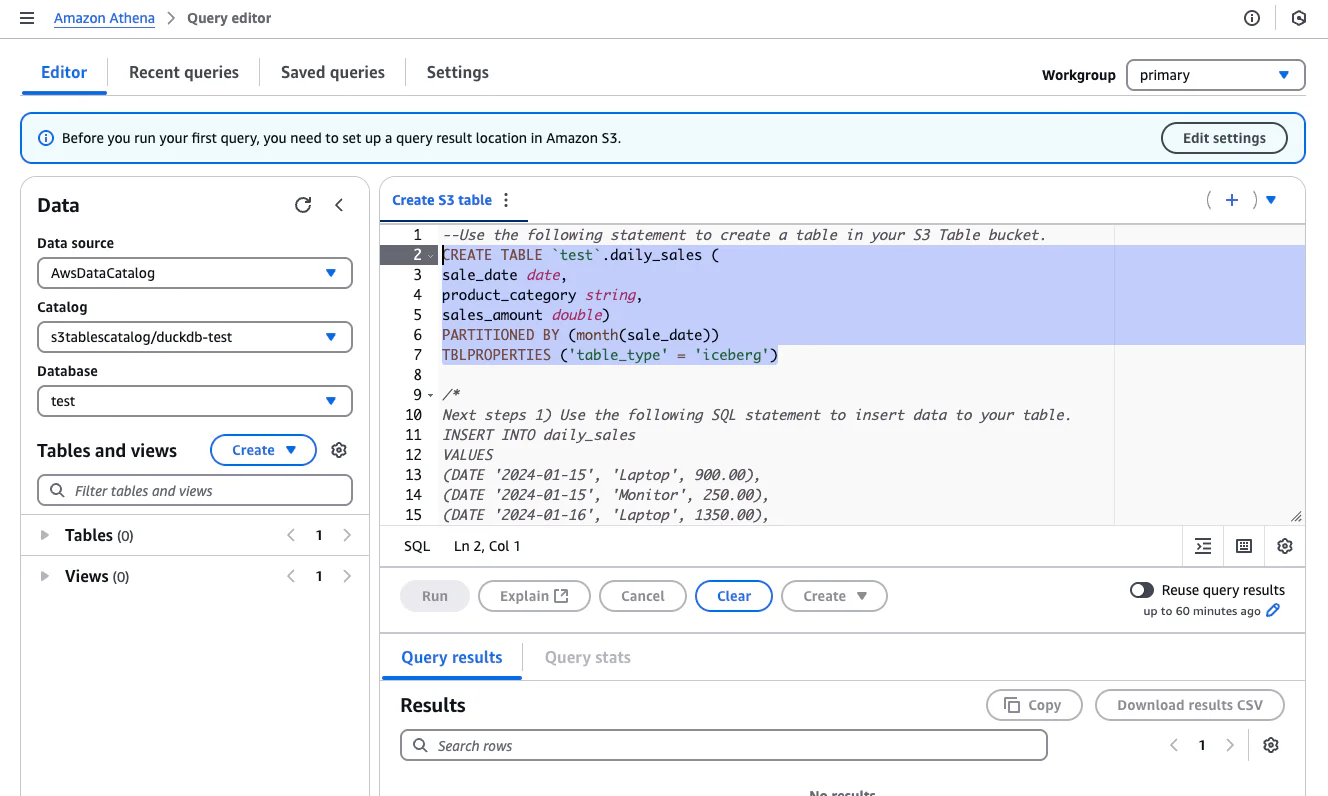Screen dimensions: 1328x796
Task: Add a new query tab
Action: pyautogui.click(x=1232, y=200)
